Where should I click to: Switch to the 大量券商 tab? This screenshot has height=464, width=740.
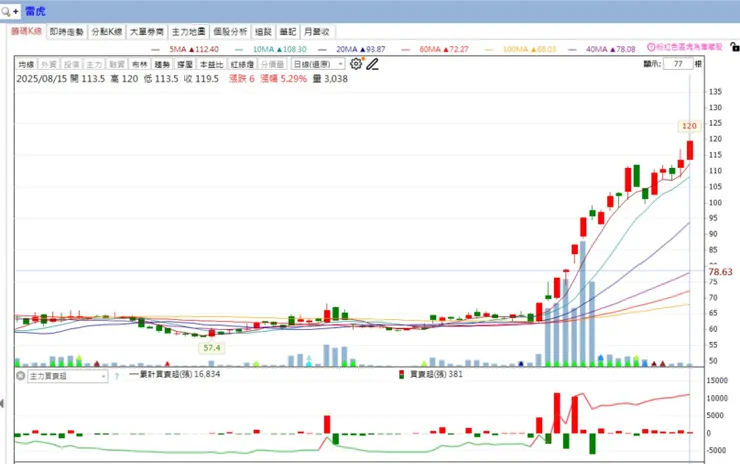pos(147,32)
